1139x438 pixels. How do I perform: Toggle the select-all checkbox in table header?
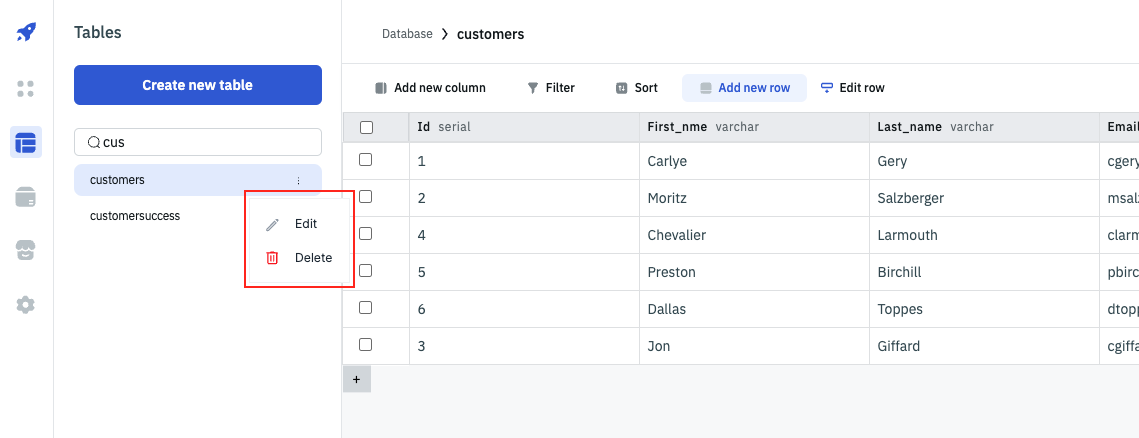tap(366, 127)
